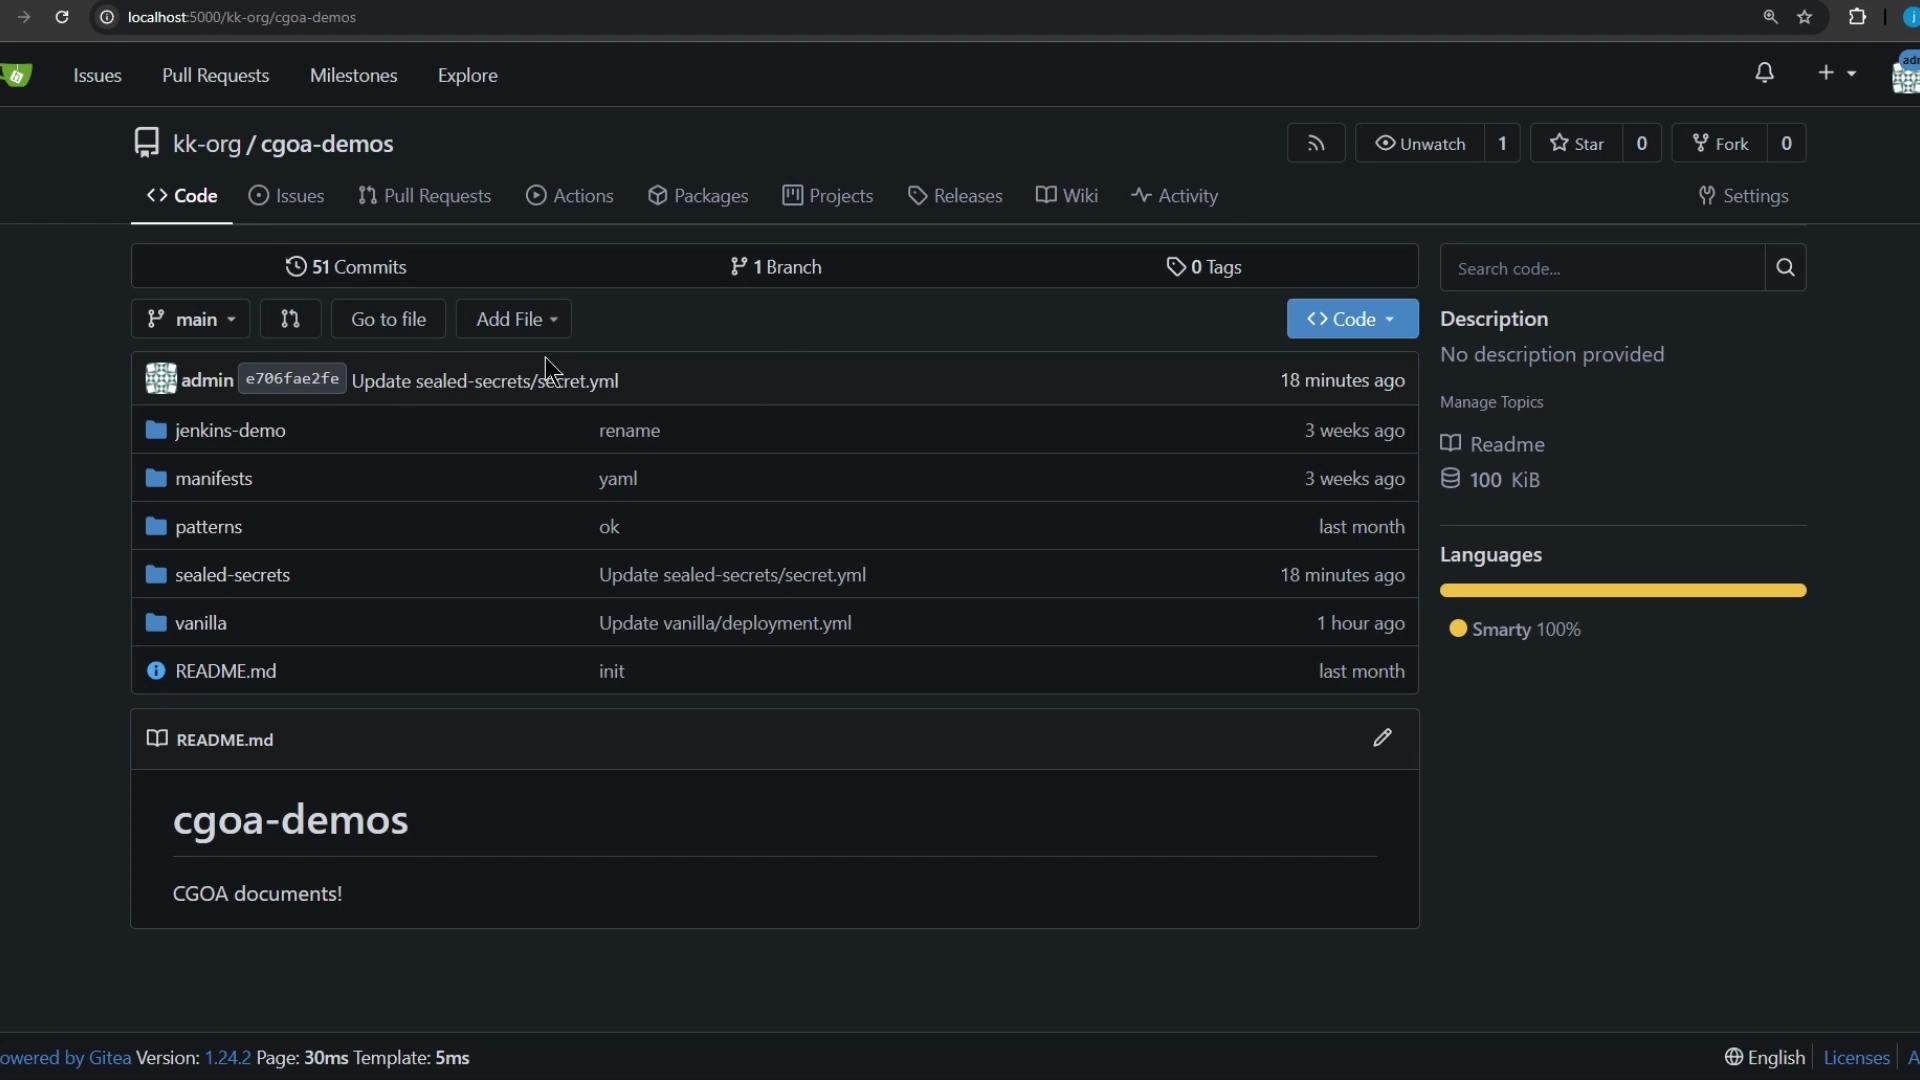Open repository Settings tab
This screenshot has width=1920, height=1080.
point(1743,196)
